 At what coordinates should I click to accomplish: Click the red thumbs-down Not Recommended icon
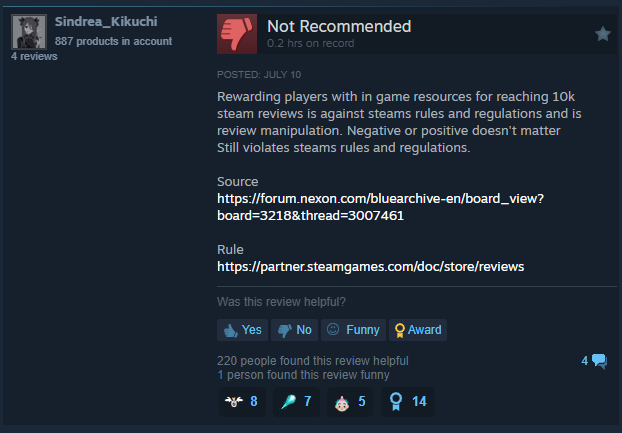(x=237, y=34)
